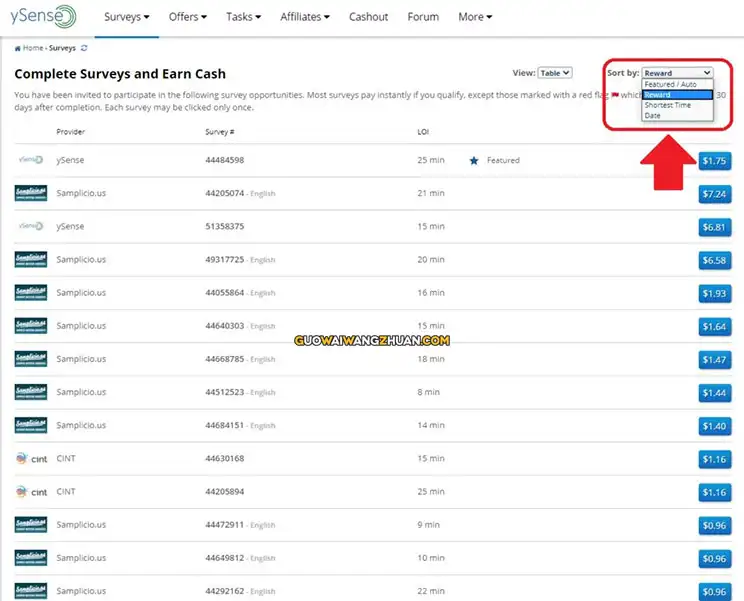Image resolution: width=744 pixels, height=601 pixels.
Task: Expand the Affiliates menu
Action: 305,17
